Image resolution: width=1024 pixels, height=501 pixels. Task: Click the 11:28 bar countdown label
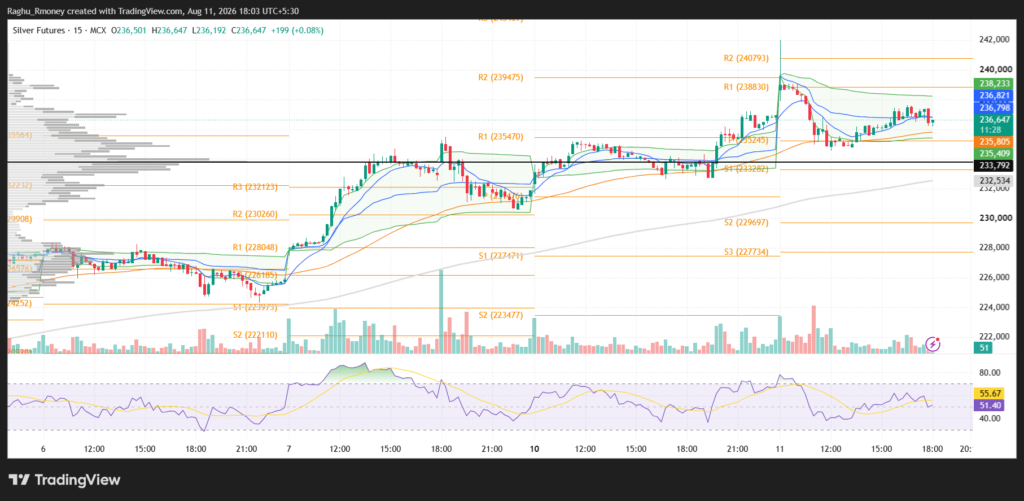click(x=991, y=129)
